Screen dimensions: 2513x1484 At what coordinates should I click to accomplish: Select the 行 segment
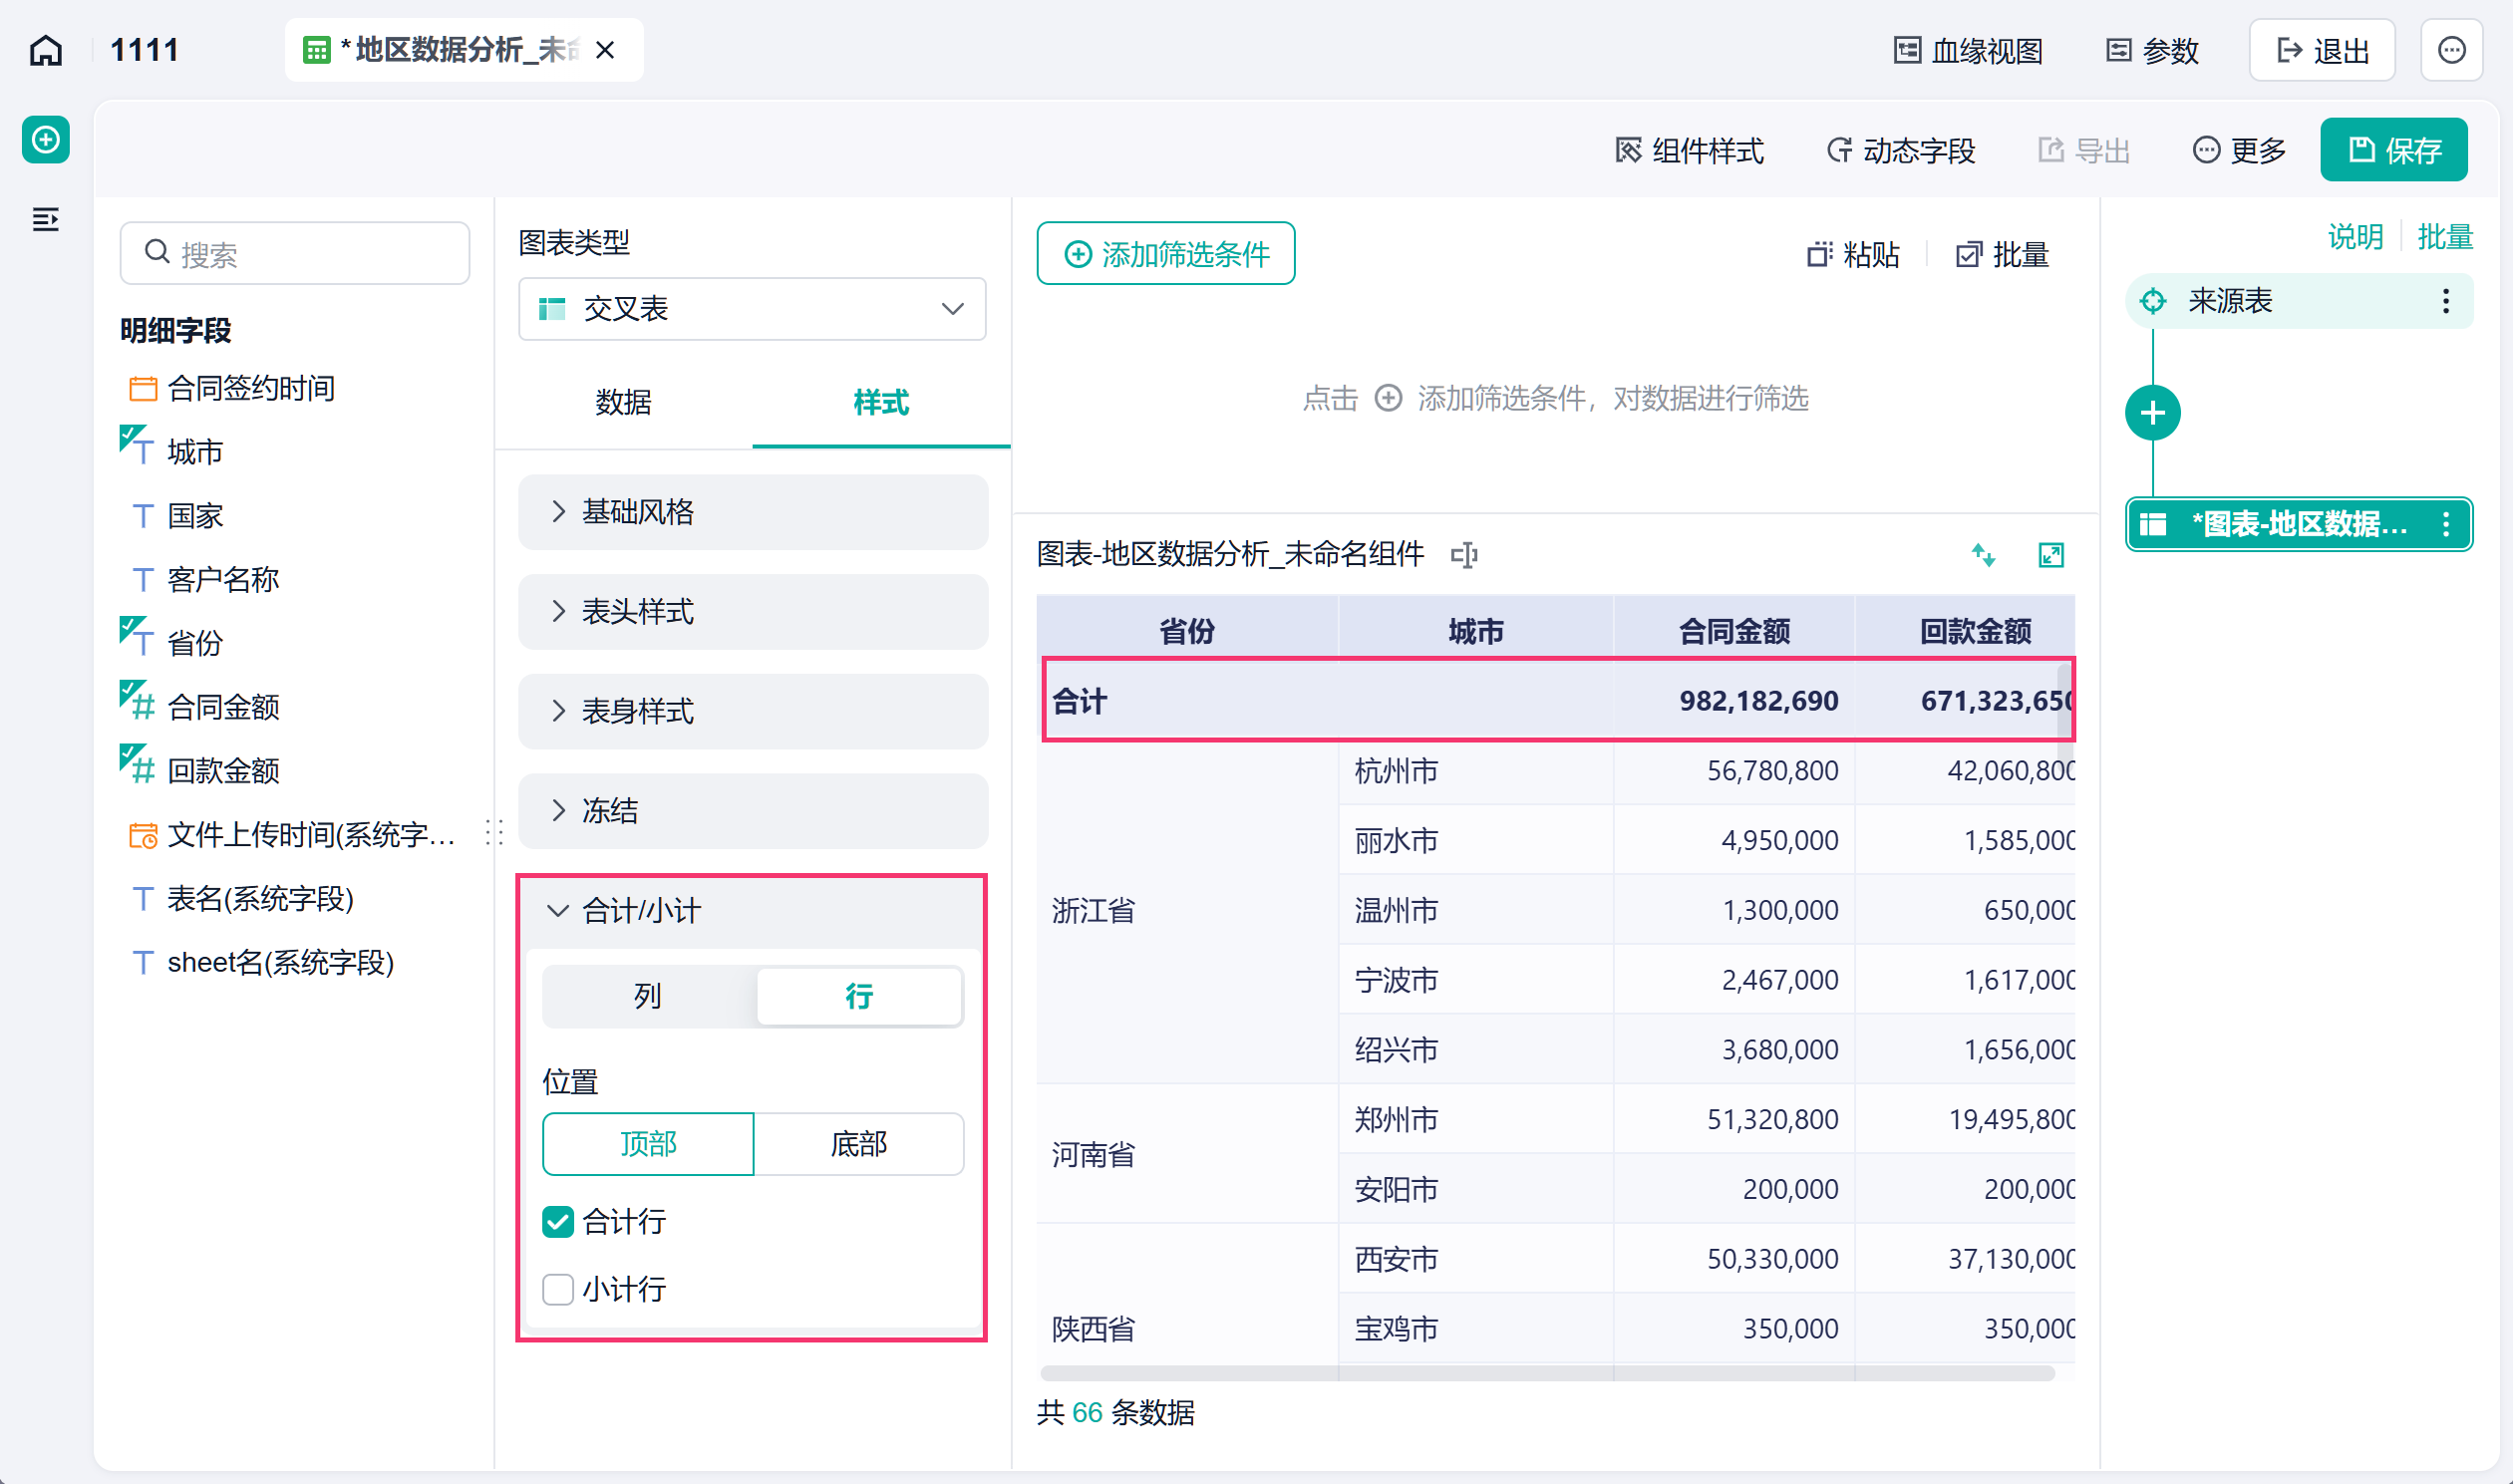859,996
